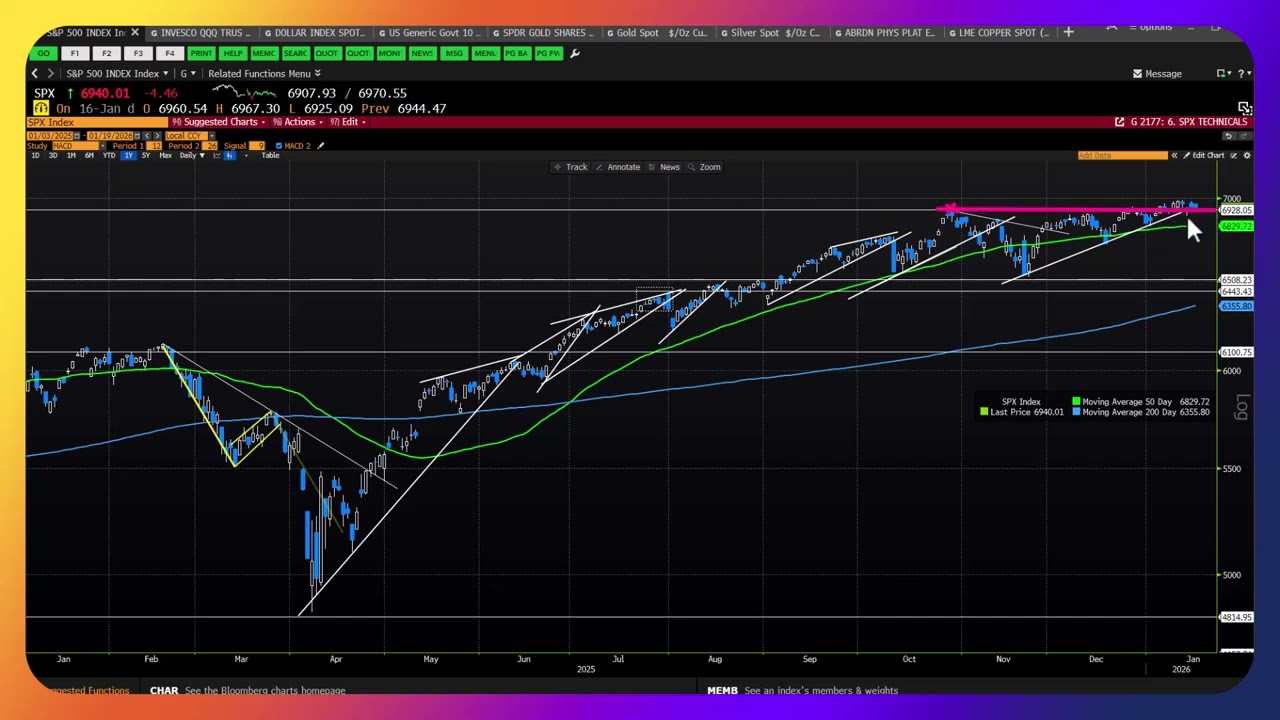Click the Annotate tool
This screenshot has height=720, width=1280.
(617, 167)
